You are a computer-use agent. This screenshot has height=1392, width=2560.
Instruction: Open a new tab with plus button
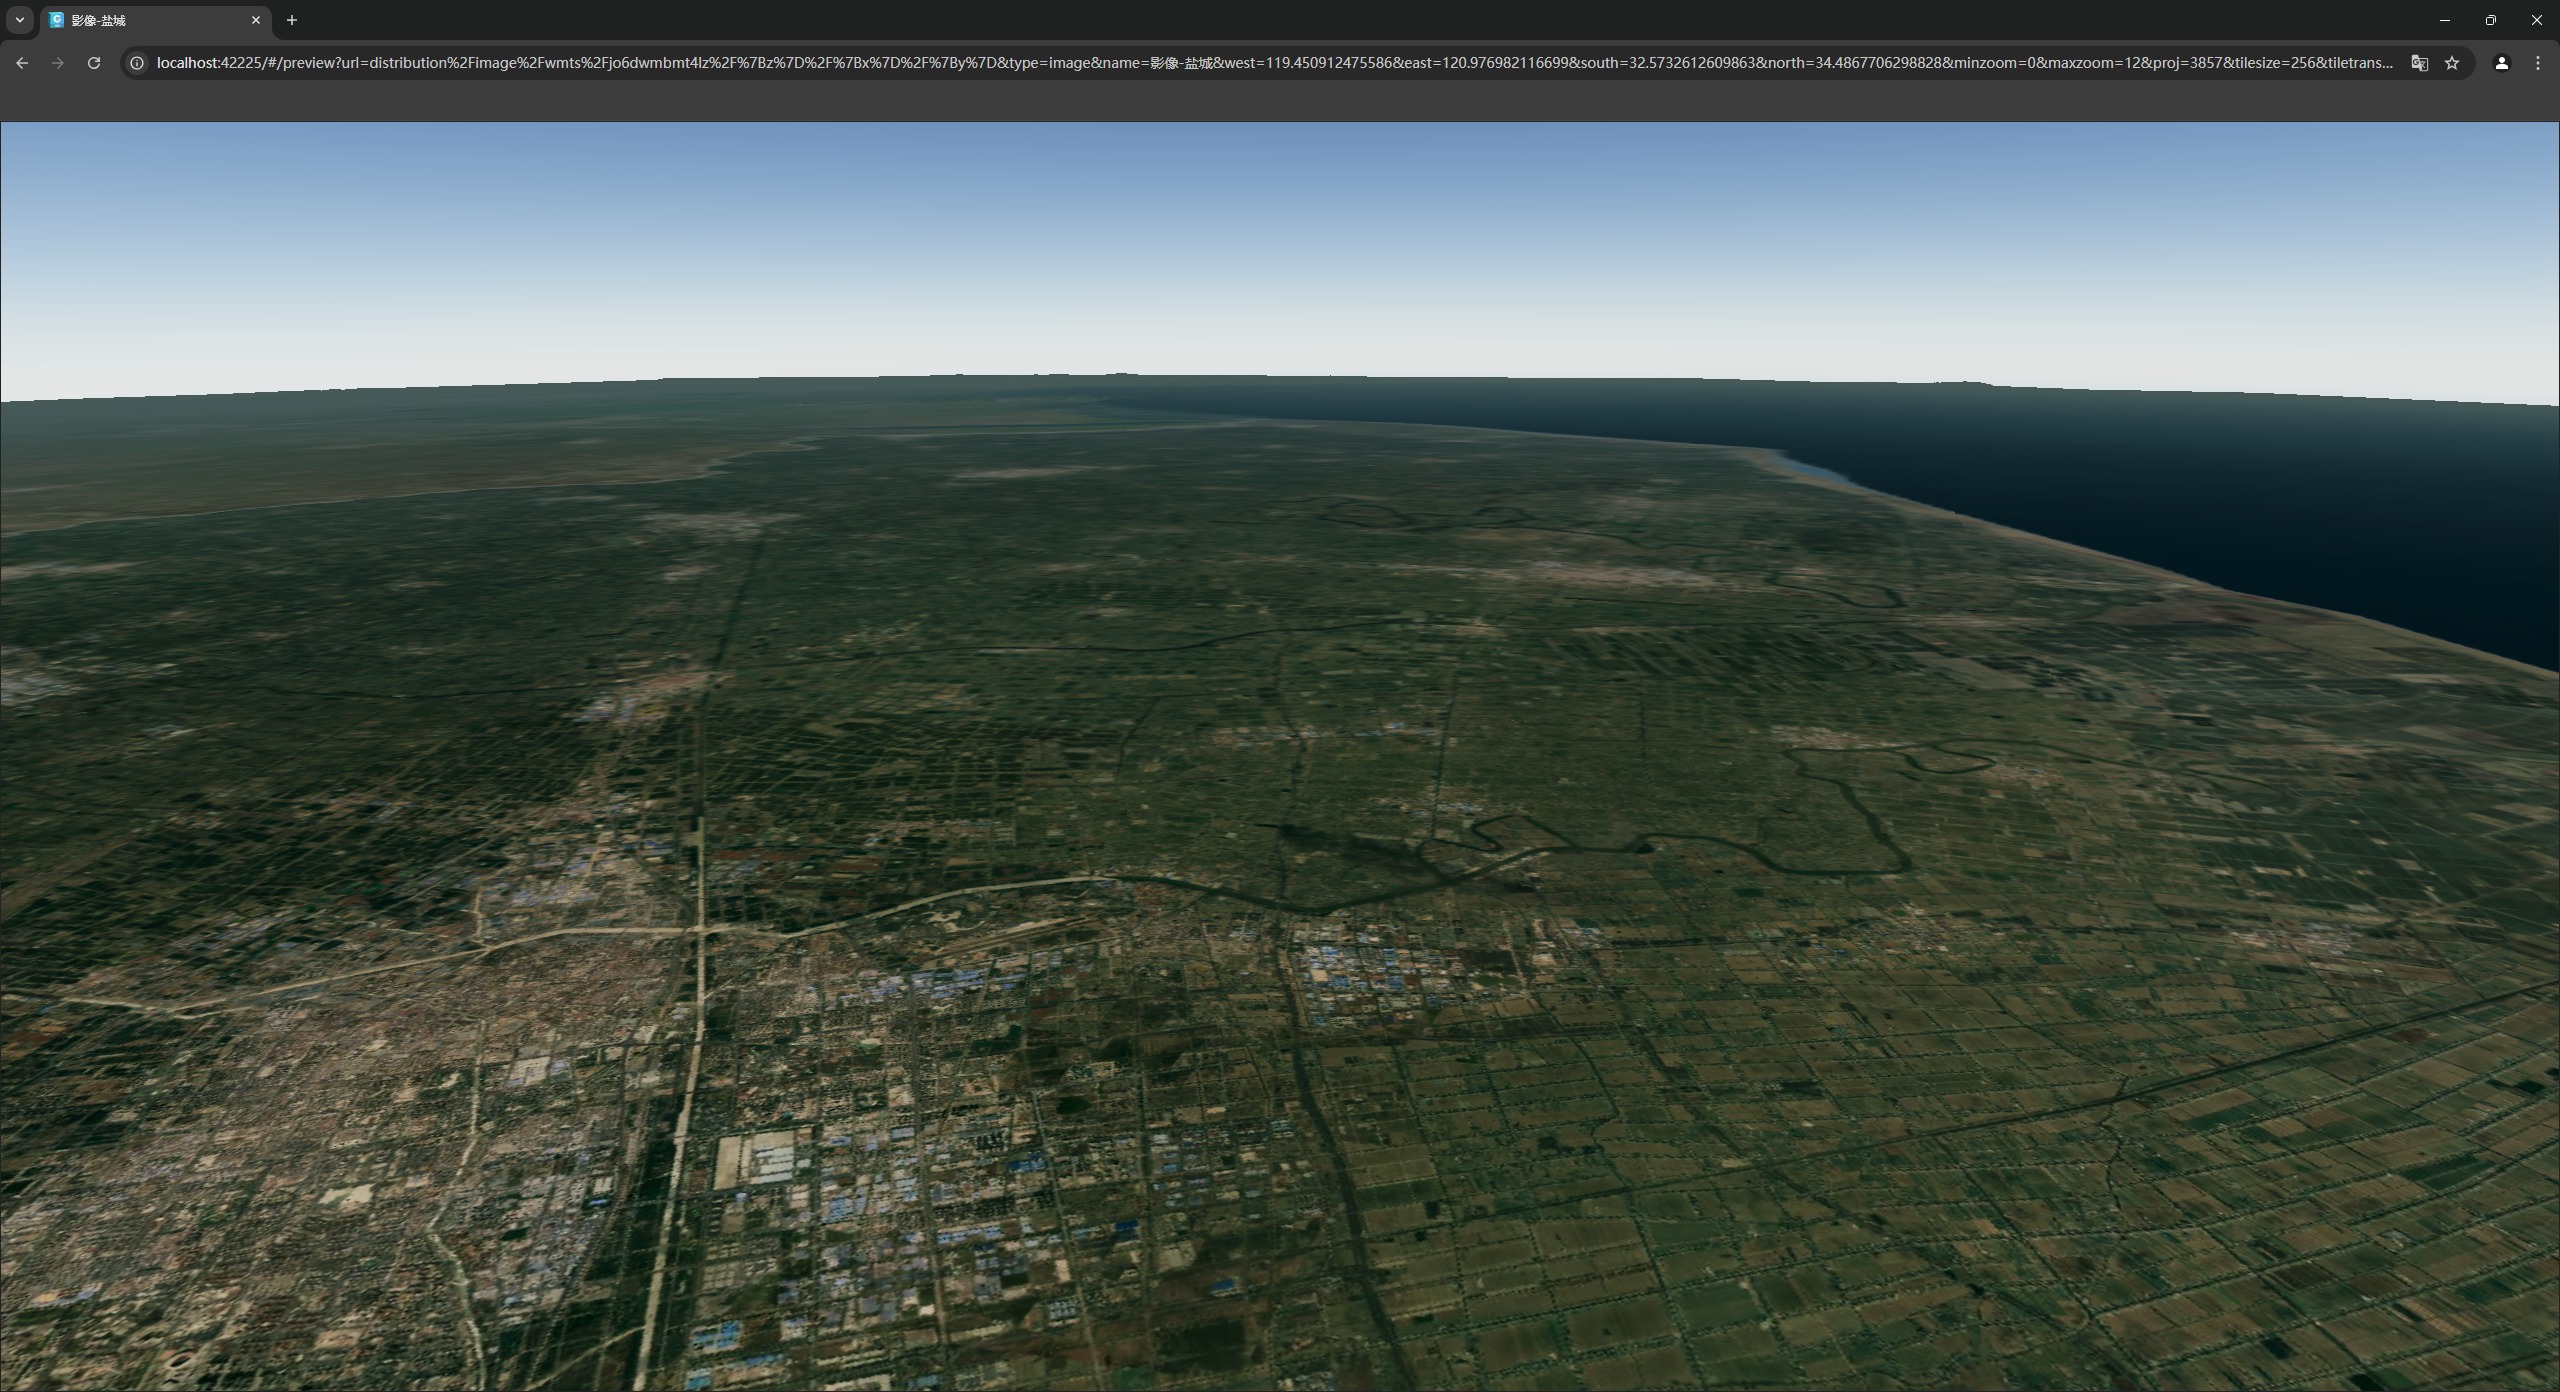[292, 20]
